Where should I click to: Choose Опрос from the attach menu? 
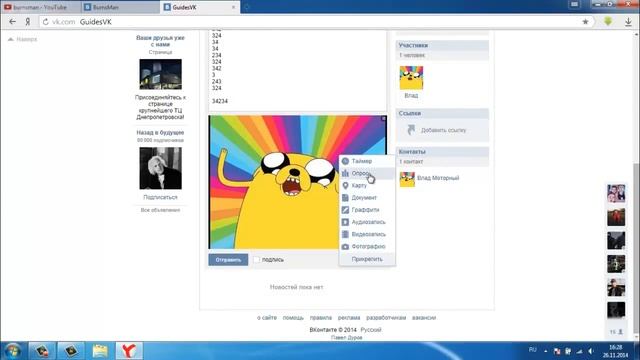pos(367,173)
